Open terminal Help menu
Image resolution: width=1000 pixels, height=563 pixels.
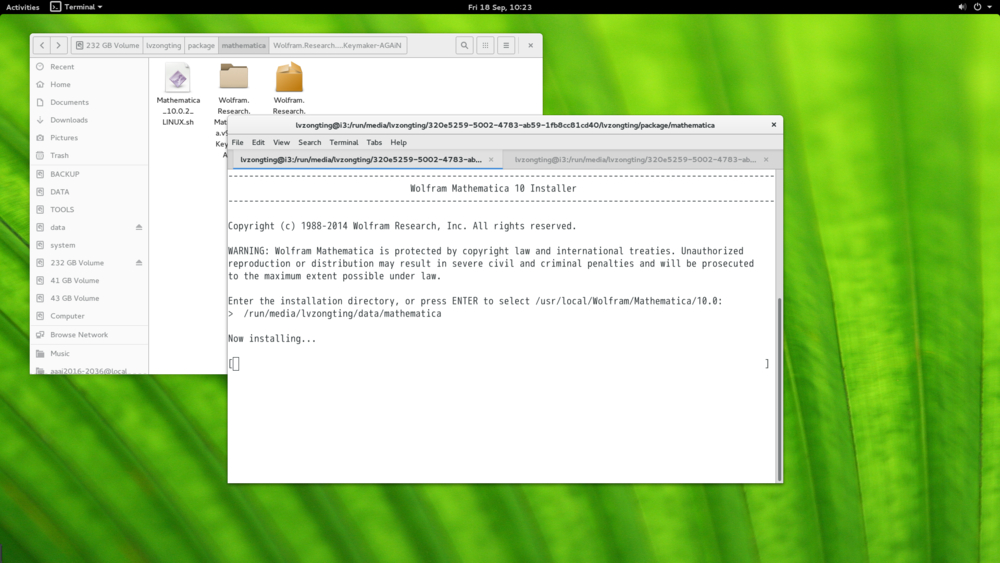click(x=399, y=142)
